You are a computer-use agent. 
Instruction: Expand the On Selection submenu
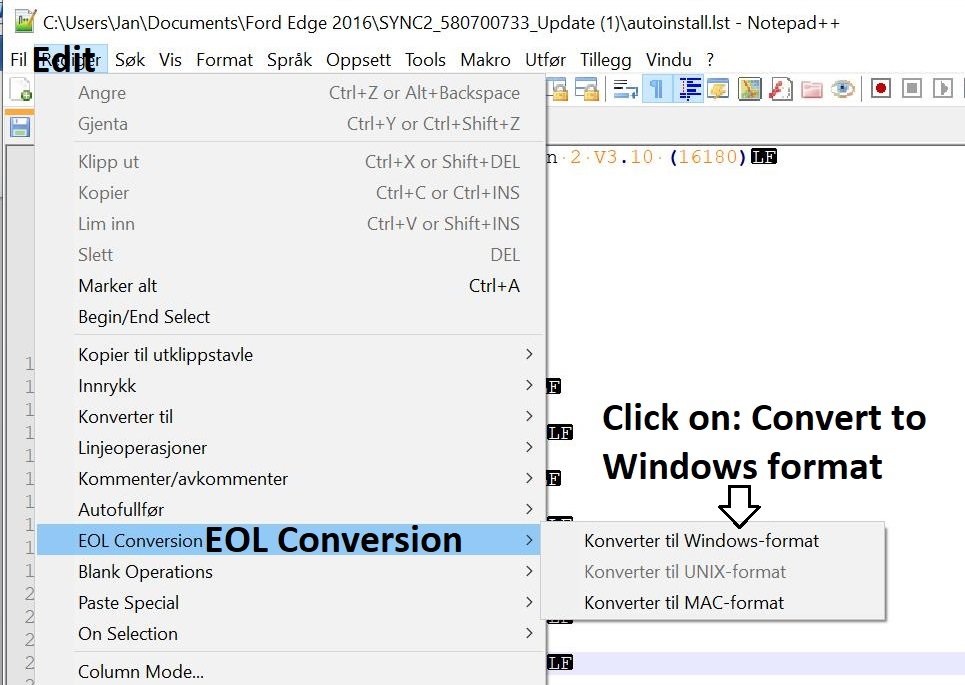click(x=290, y=633)
